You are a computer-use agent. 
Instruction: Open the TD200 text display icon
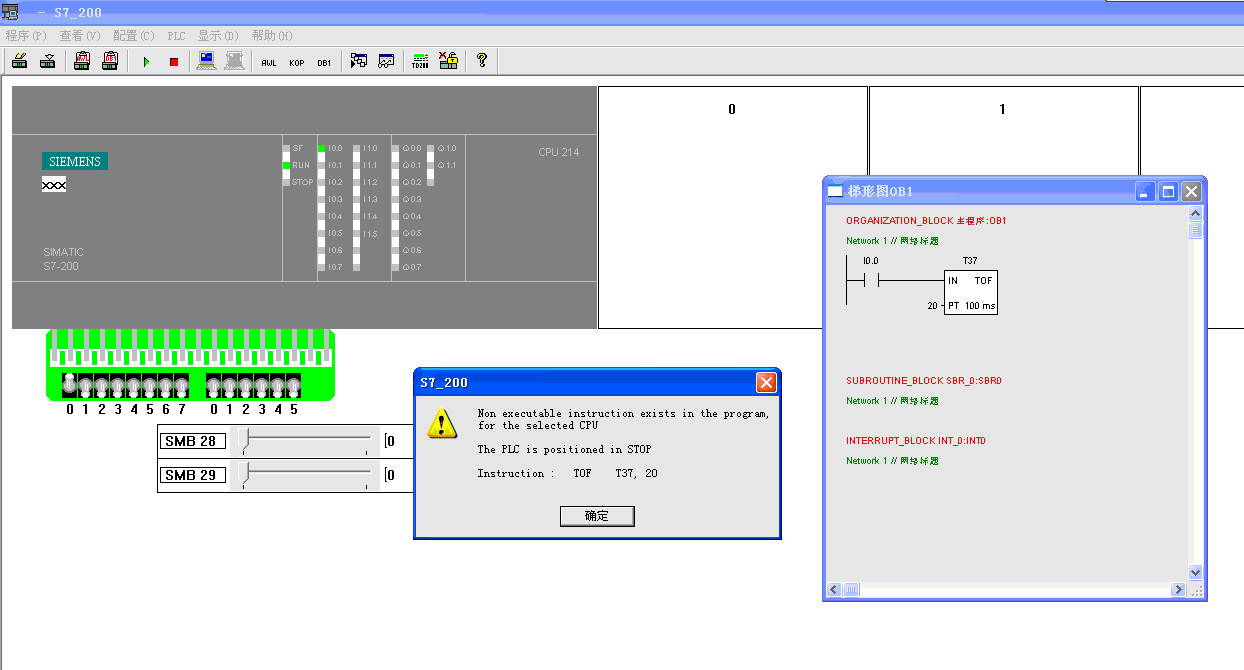(x=420, y=62)
